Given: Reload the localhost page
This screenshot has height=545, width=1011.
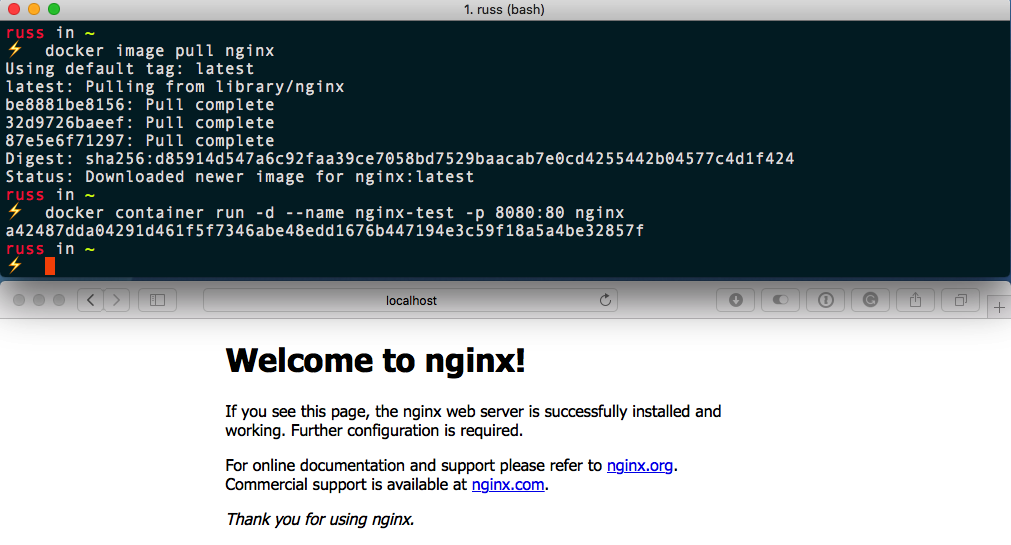Looking at the screenshot, I should point(604,300).
